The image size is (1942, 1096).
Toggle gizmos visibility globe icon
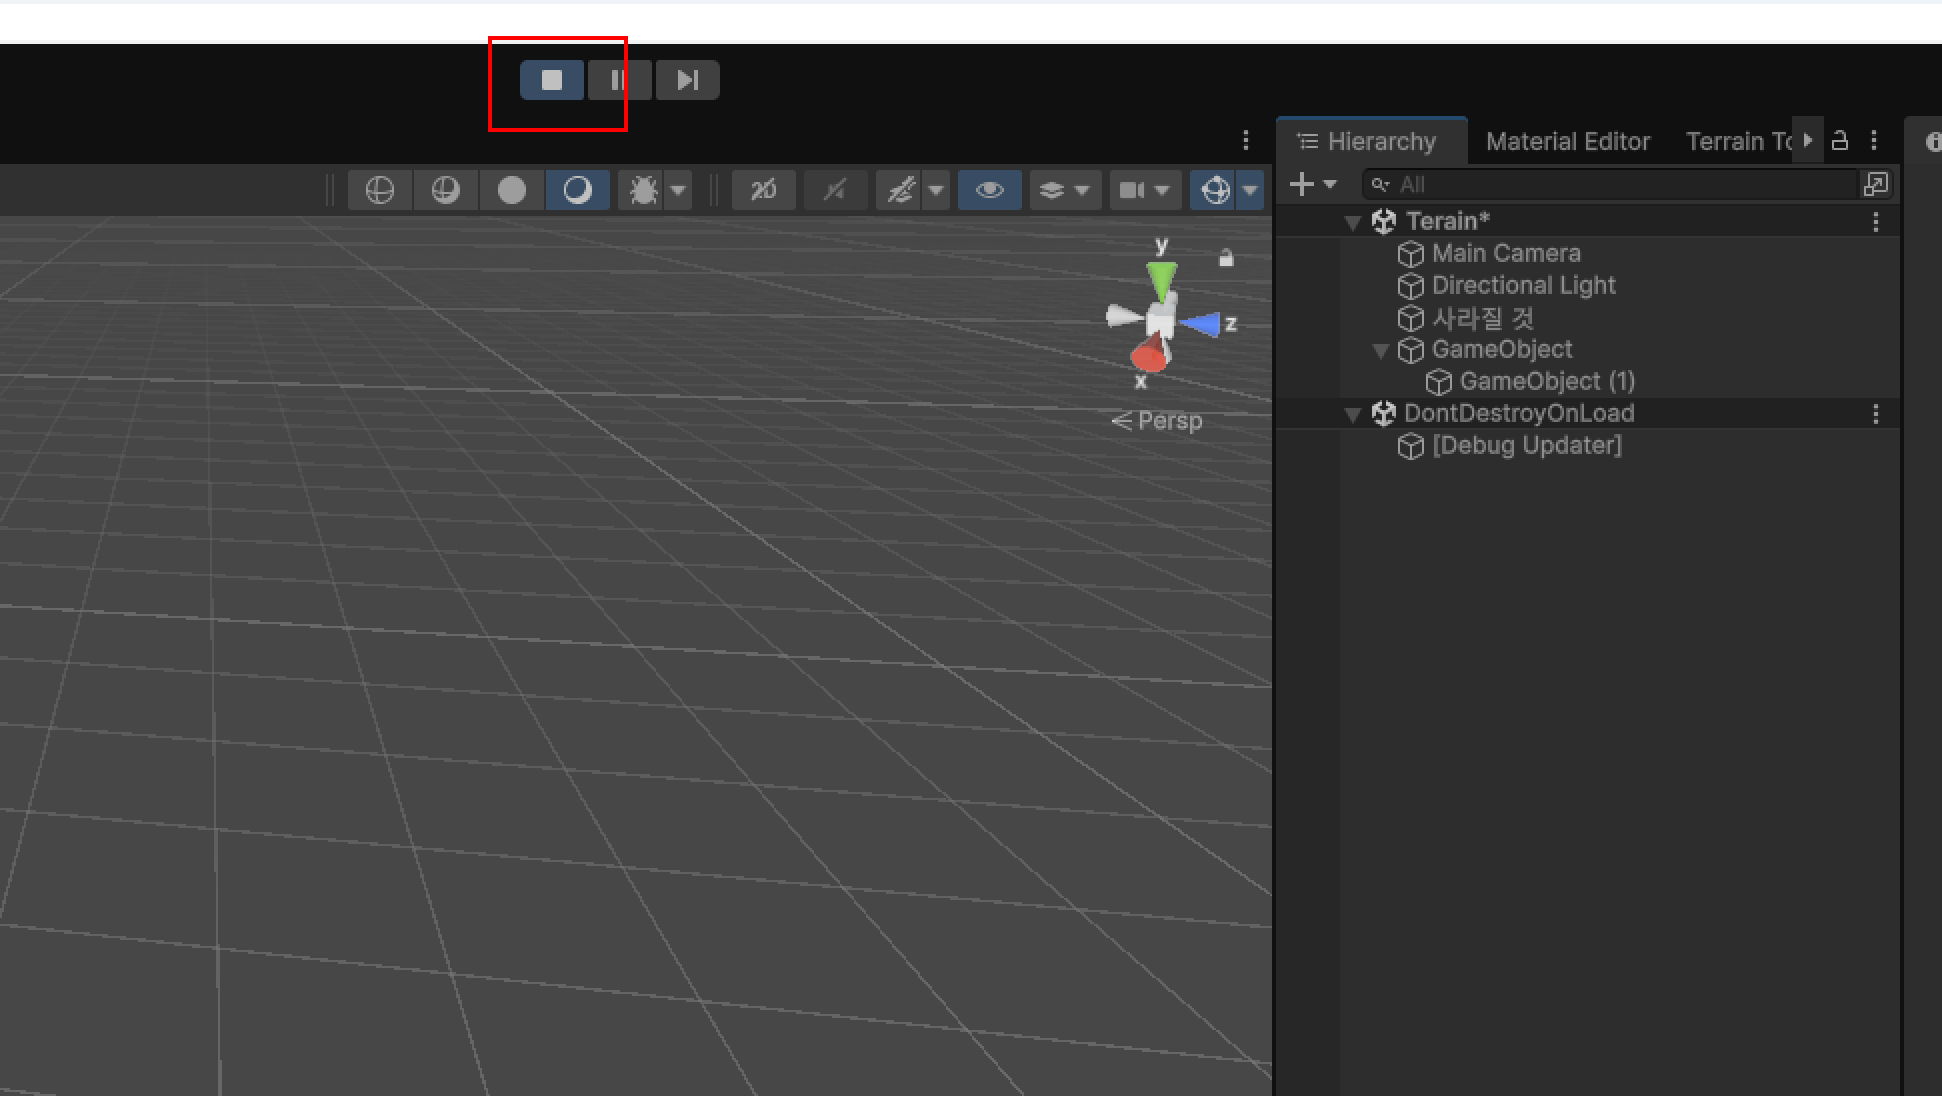pos(1215,190)
